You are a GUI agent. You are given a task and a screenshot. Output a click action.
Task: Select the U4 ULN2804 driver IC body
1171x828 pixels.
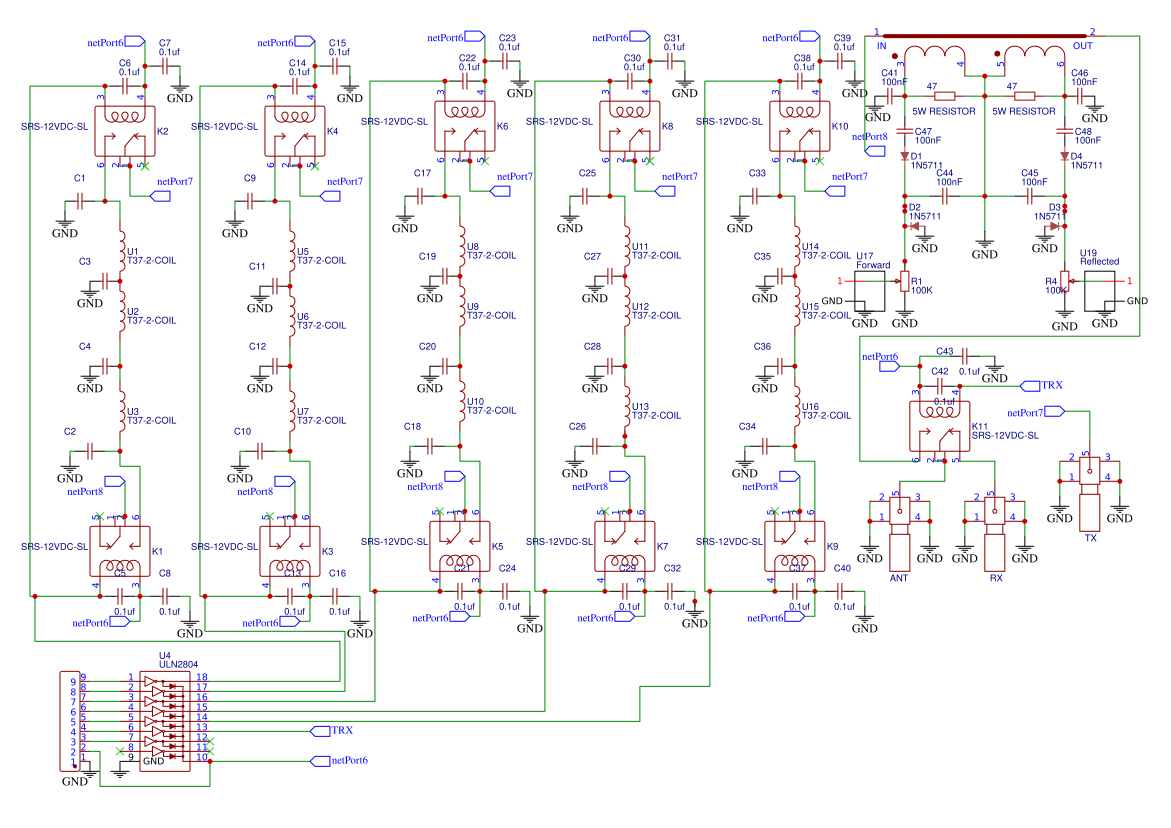pyautogui.click(x=165, y=721)
